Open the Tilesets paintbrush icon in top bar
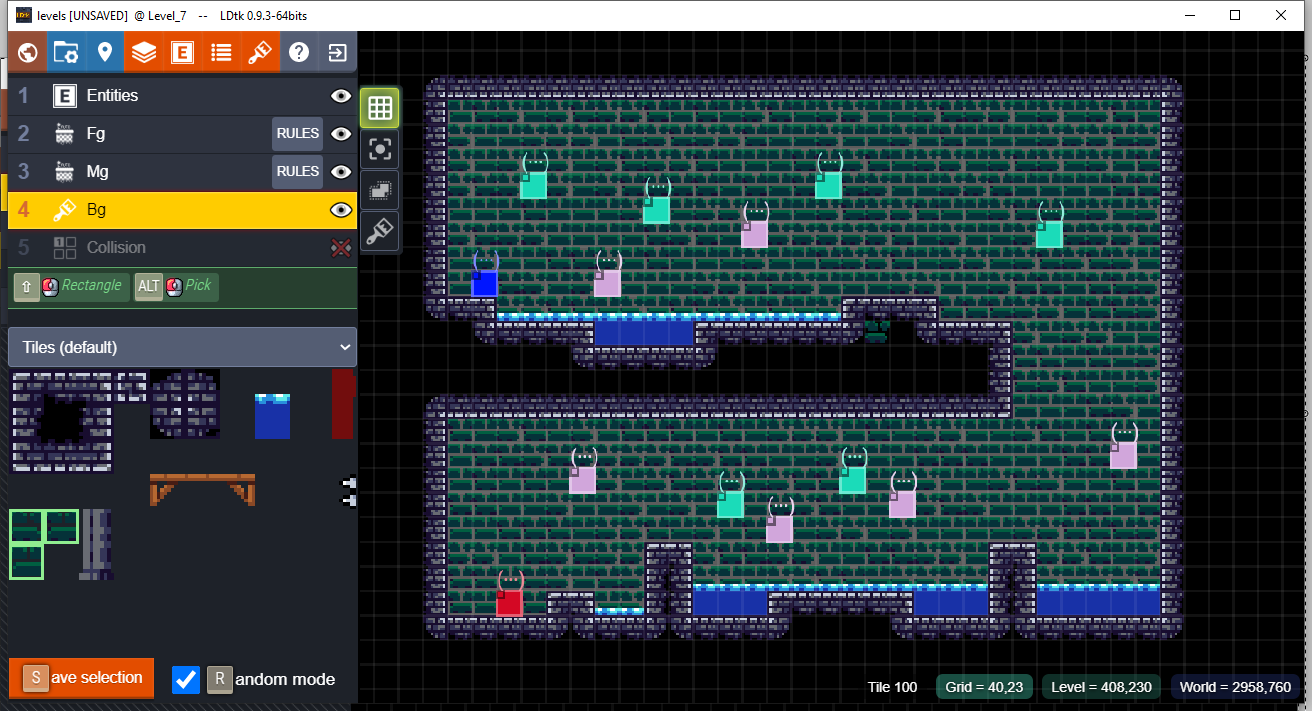 coord(260,52)
